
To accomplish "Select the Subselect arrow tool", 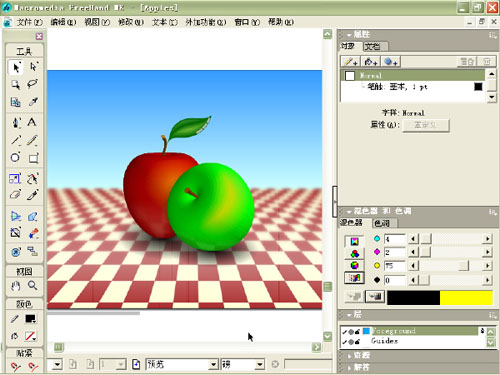I will click(33, 67).
